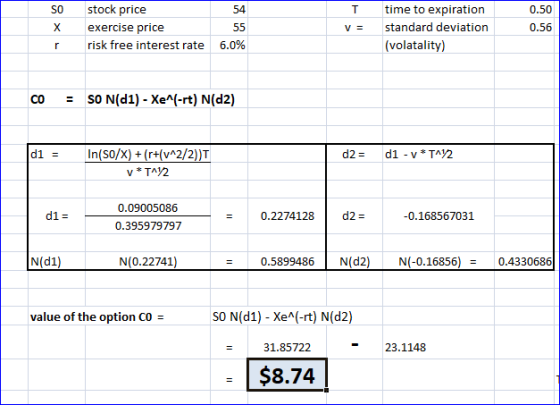Click the '(volatality)' cell
The height and width of the screenshot is (405, 560).
pyautogui.click(x=415, y=45)
